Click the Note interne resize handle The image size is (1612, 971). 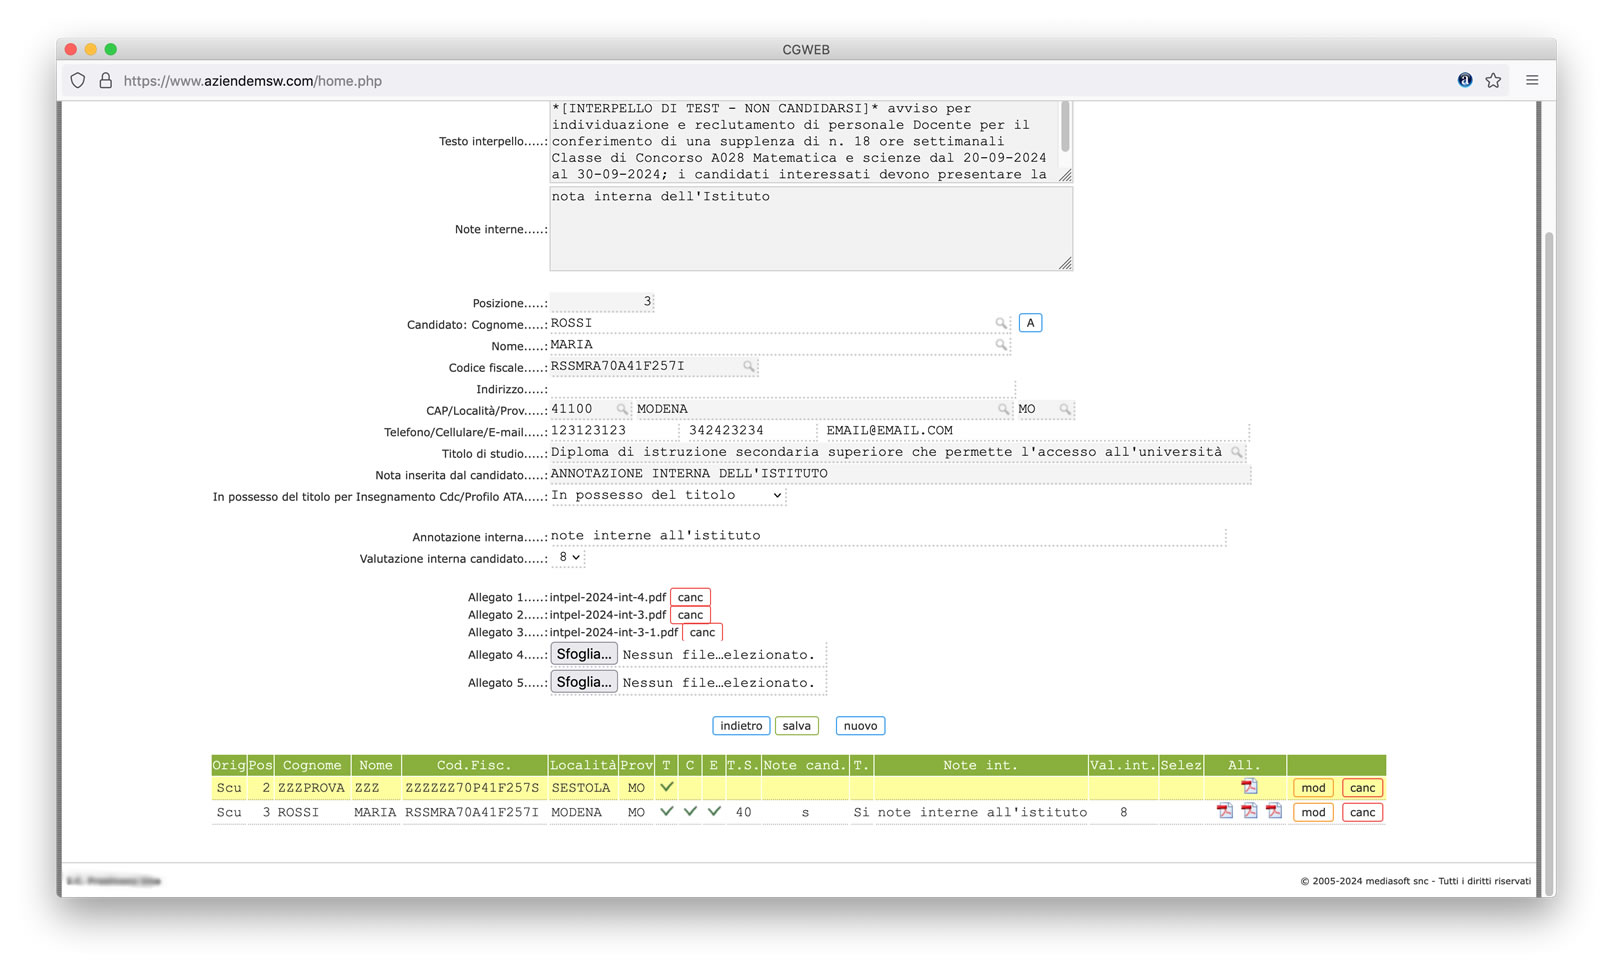point(1065,263)
